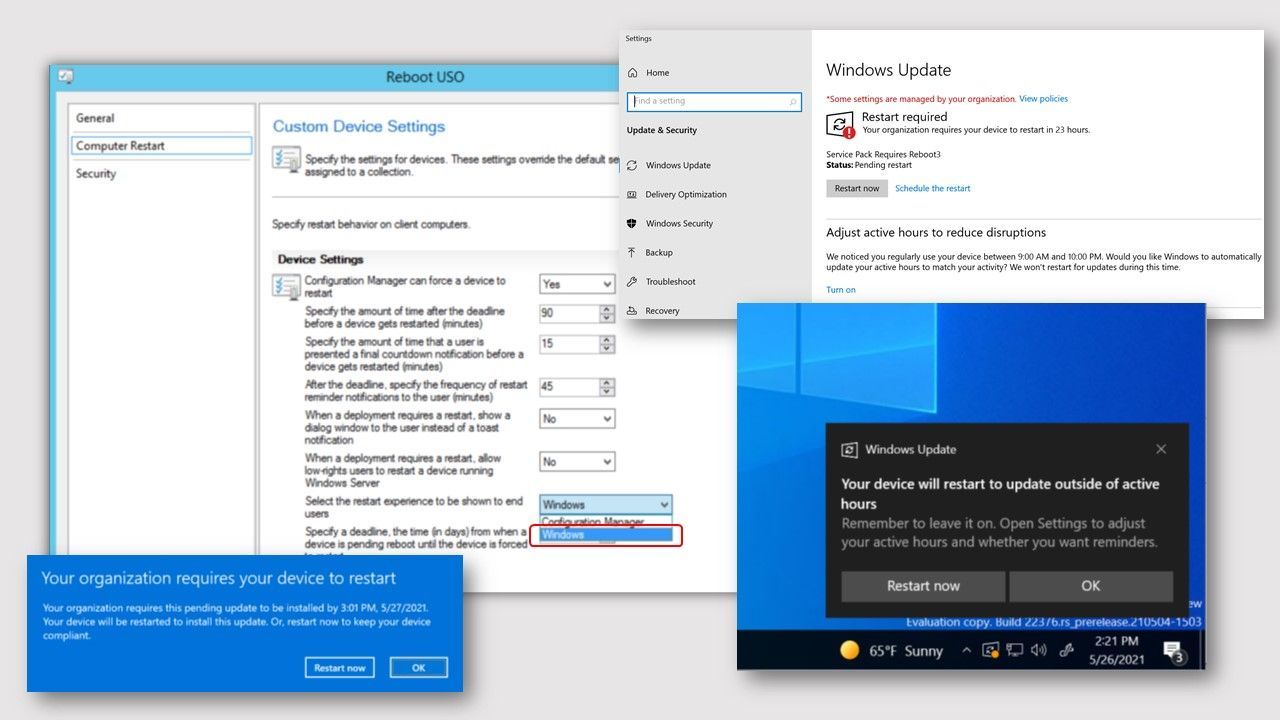Click the Restart required status icon

click(841, 124)
